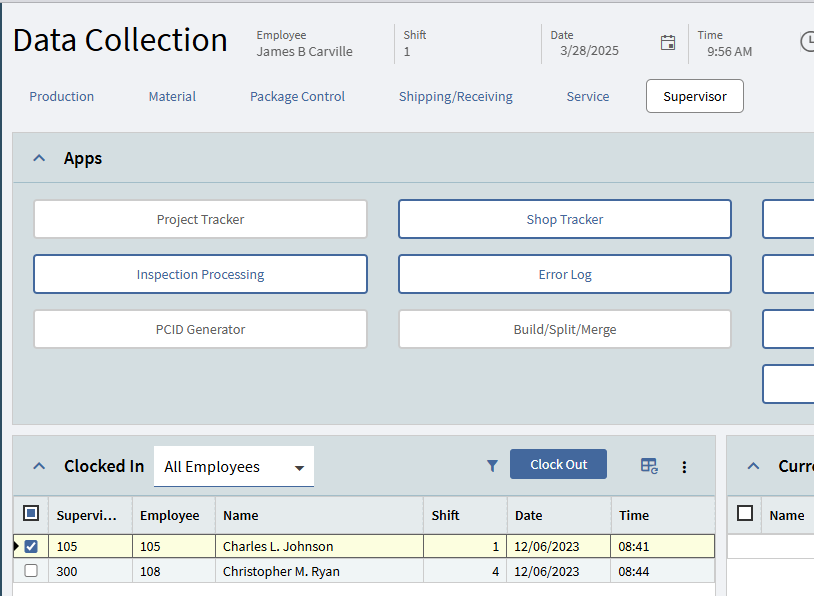Click the Shift field value 1
This screenshot has height=596, width=814.
coord(407,51)
